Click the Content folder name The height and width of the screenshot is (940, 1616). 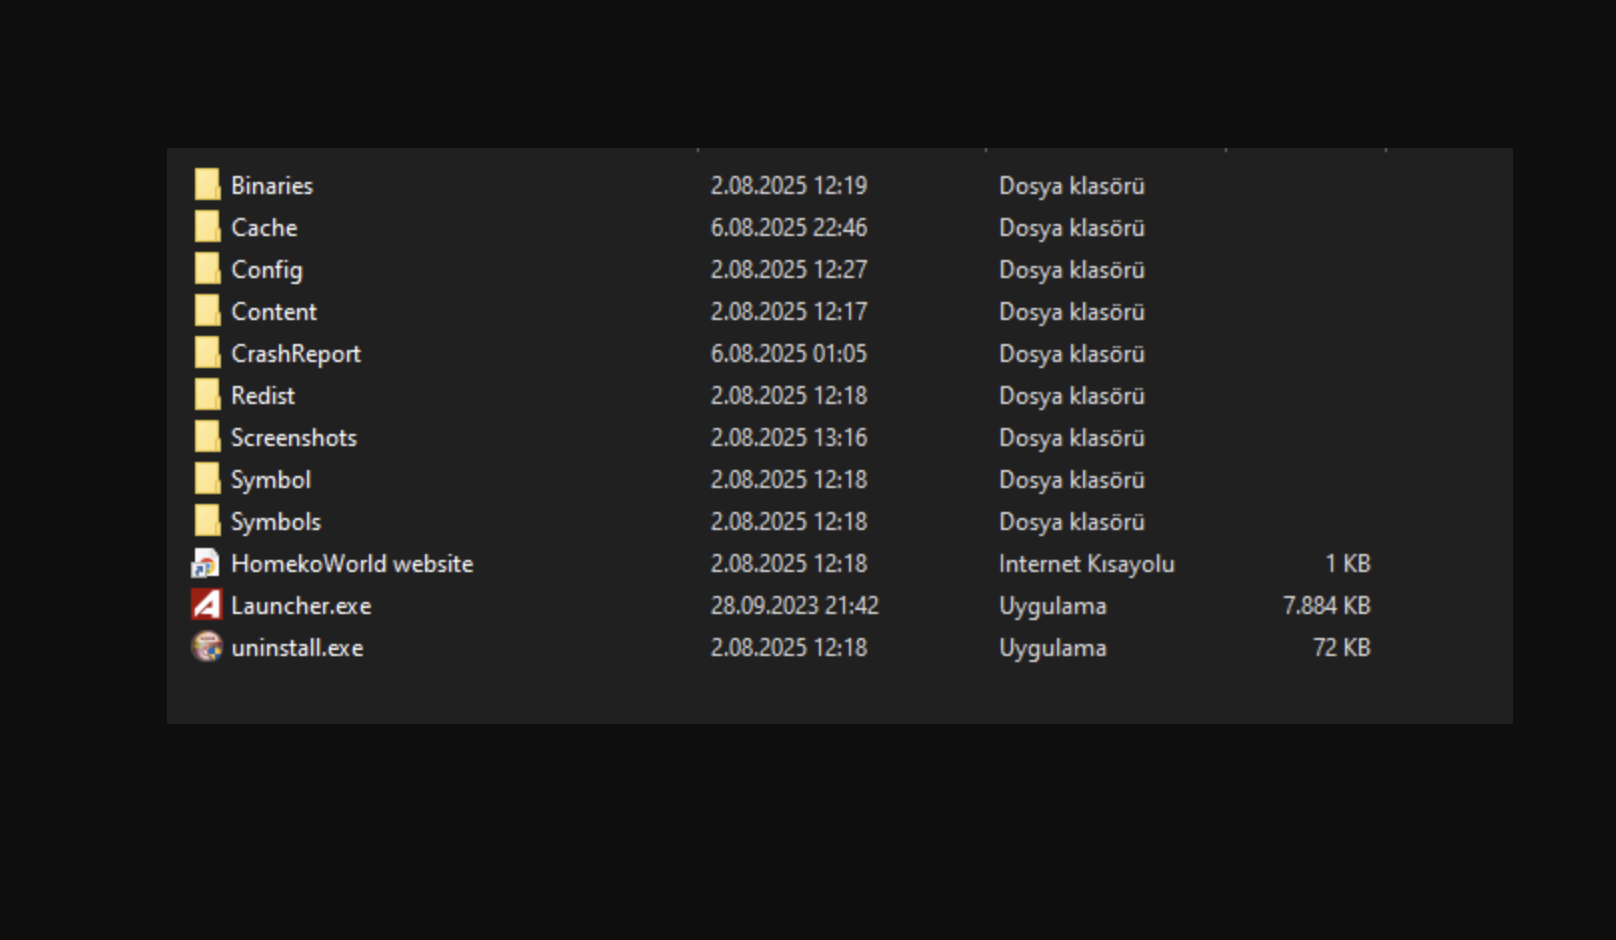pos(274,312)
